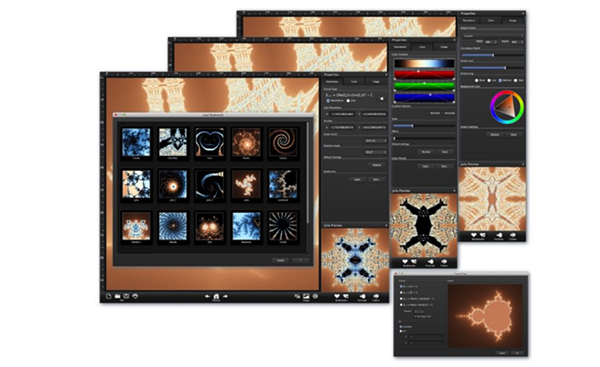Go forward with the right arrow history icon
This screenshot has height=367, width=600.
pyautogui.click(x=225, y=296)
